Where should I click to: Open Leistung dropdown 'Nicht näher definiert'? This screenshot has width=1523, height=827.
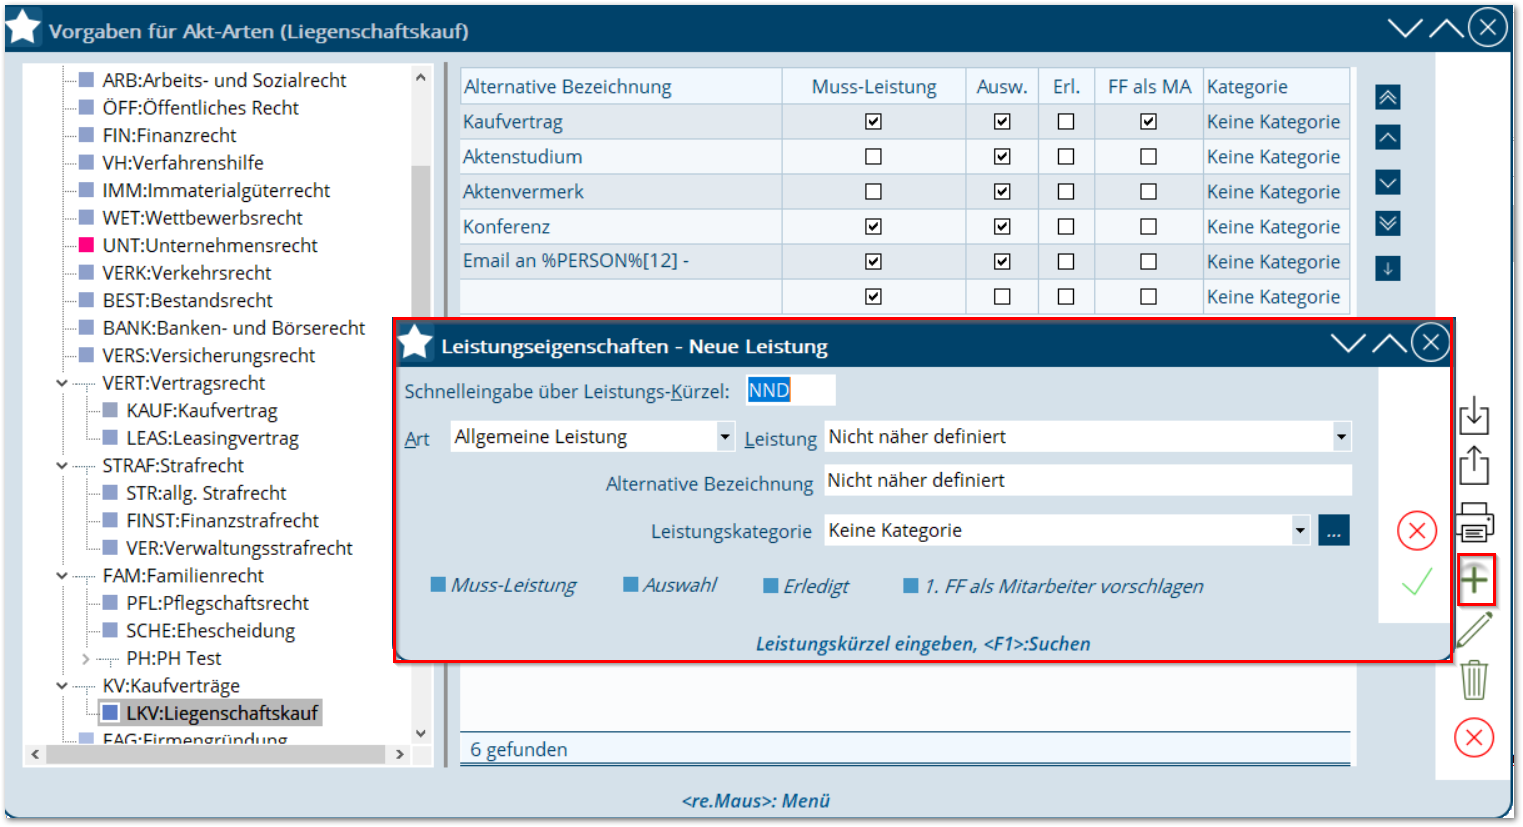pos(1341,437)
